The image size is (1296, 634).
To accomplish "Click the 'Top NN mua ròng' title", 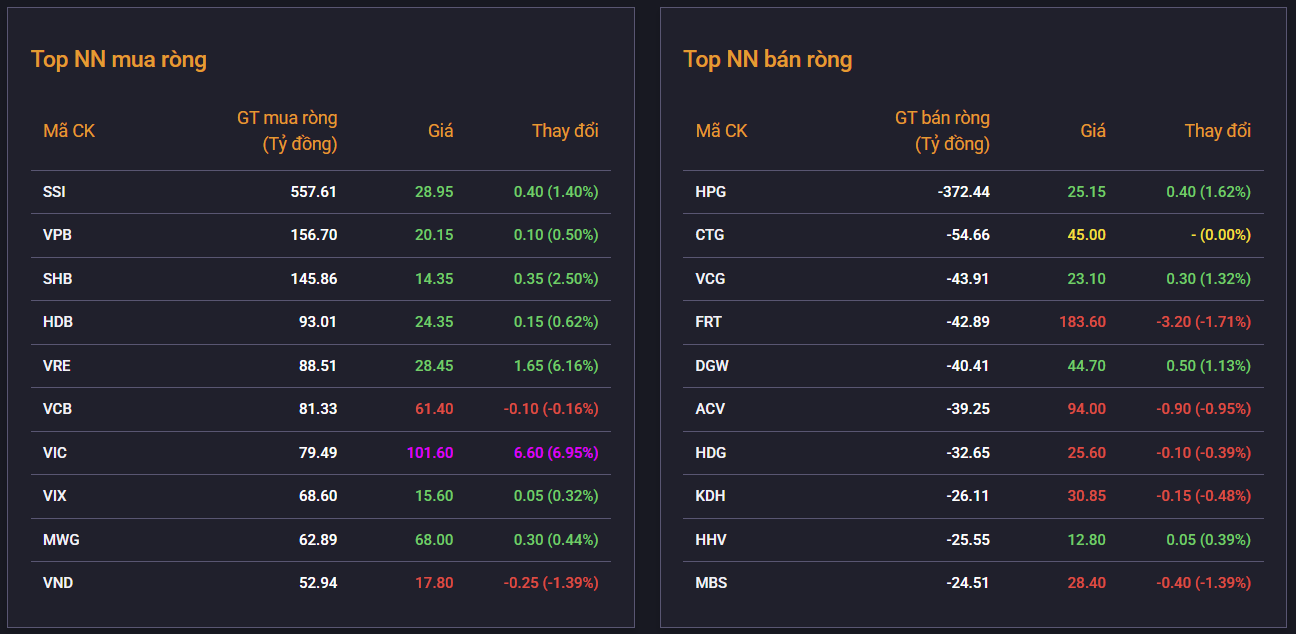I will [x=119, y=59].
